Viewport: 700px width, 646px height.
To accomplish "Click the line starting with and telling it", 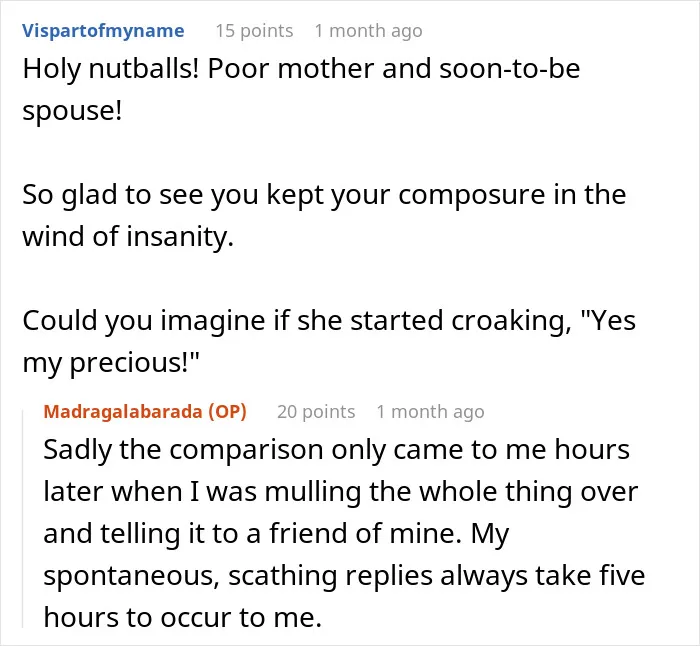I will tap(276, 533).
